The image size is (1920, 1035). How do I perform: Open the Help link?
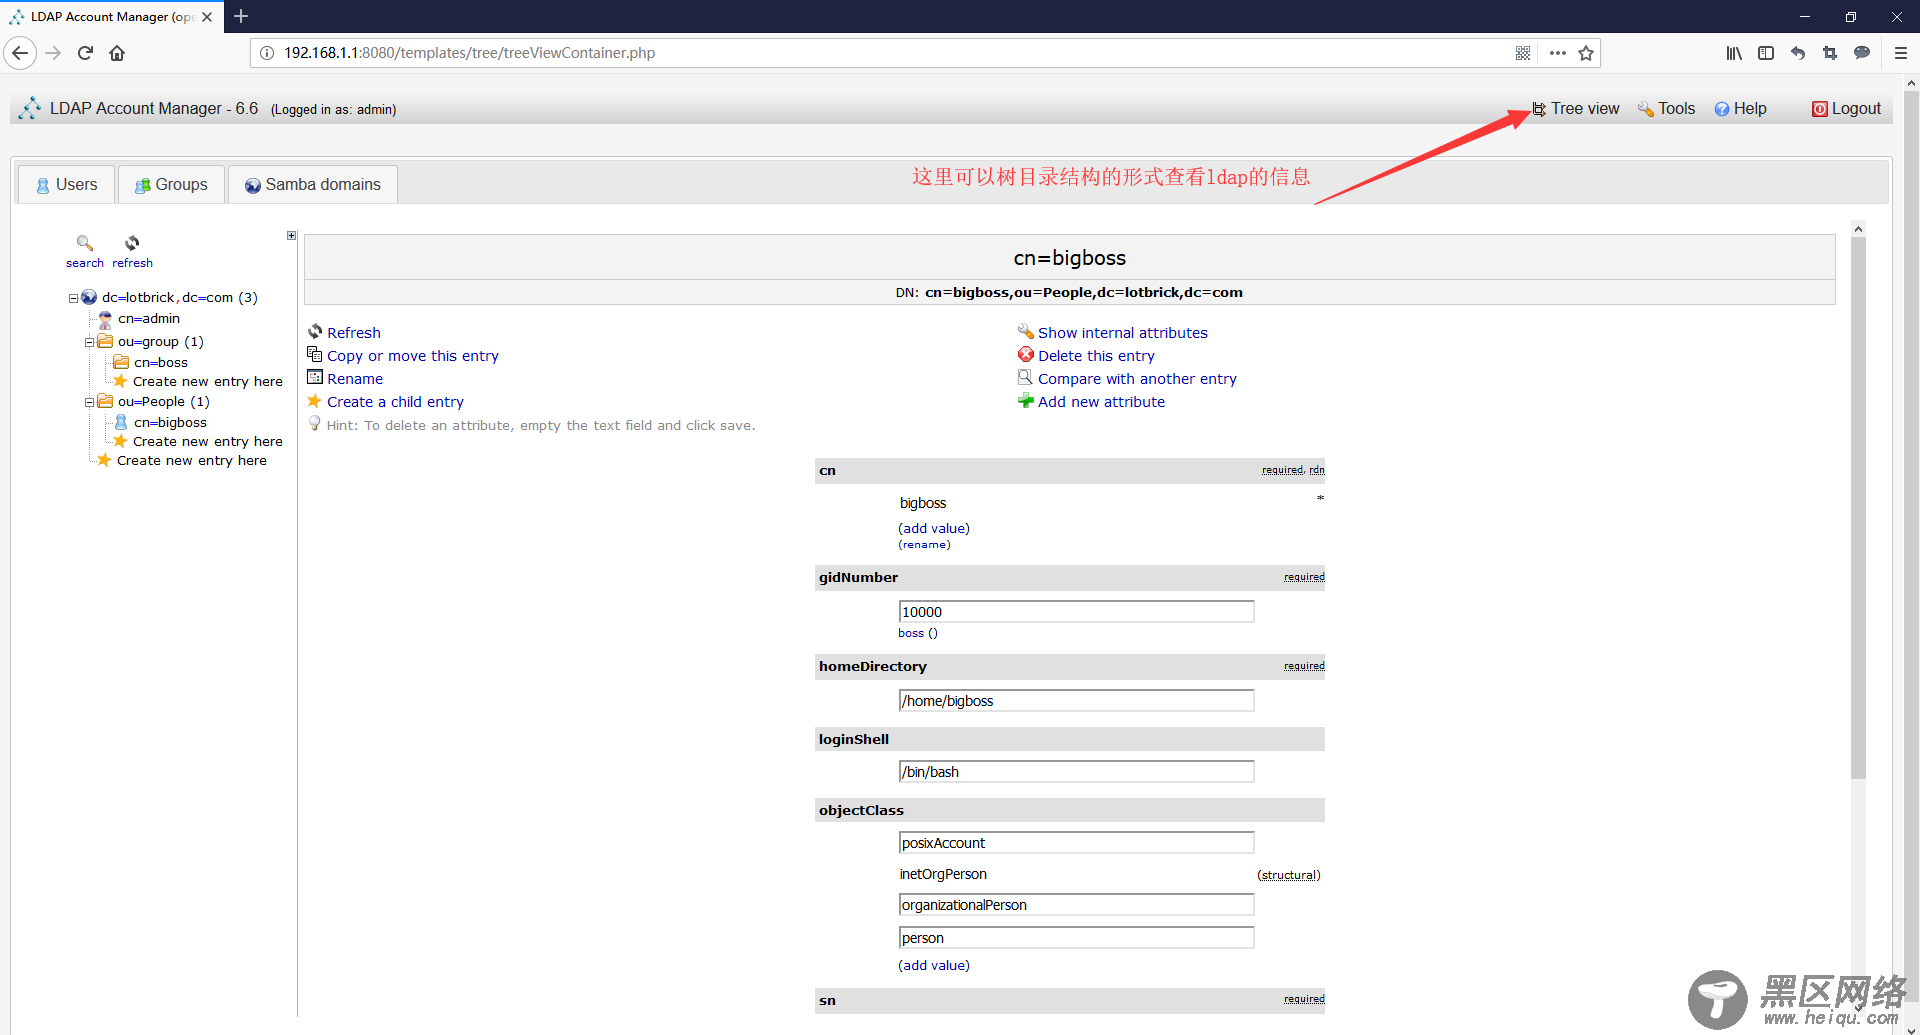pos(1740,109)
